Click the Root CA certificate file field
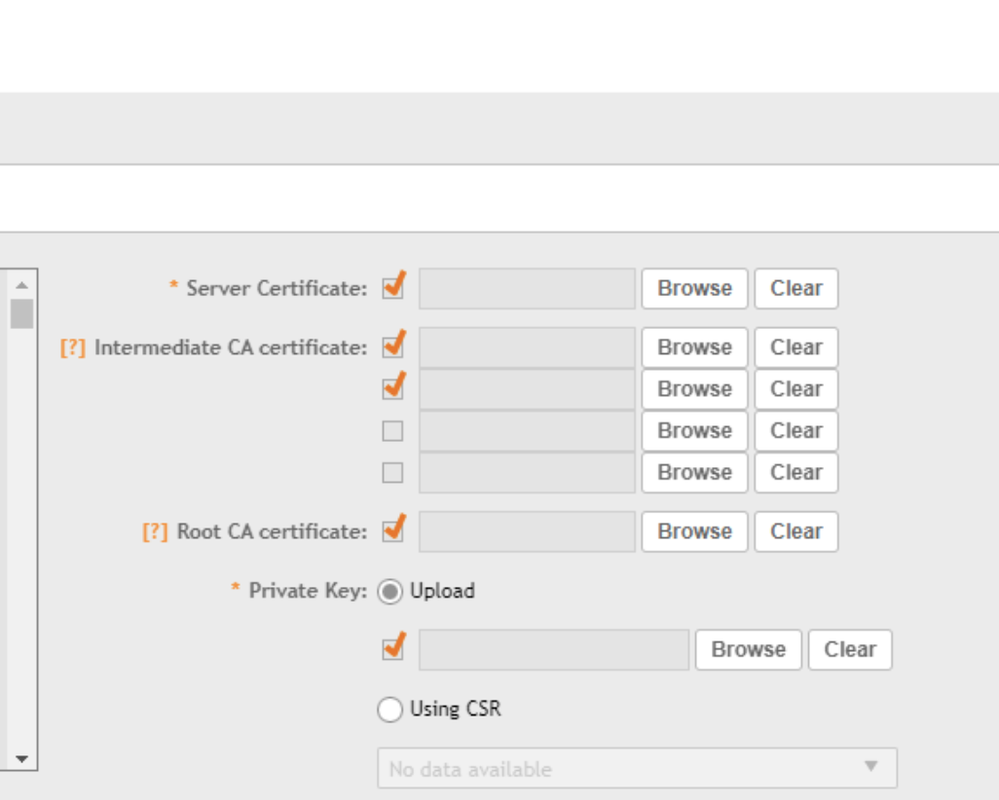This screenshot has width=999, height=800. tap(527, 532)
